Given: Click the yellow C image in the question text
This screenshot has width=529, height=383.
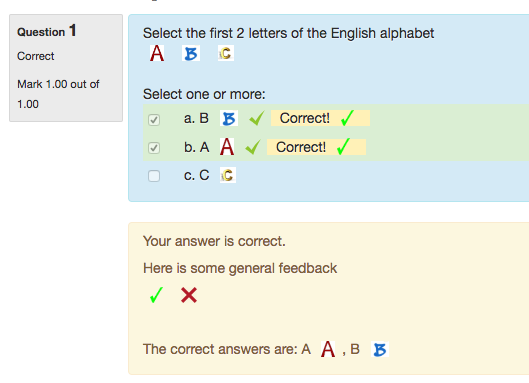Looking at the screenshot, I should coord(226,53).
